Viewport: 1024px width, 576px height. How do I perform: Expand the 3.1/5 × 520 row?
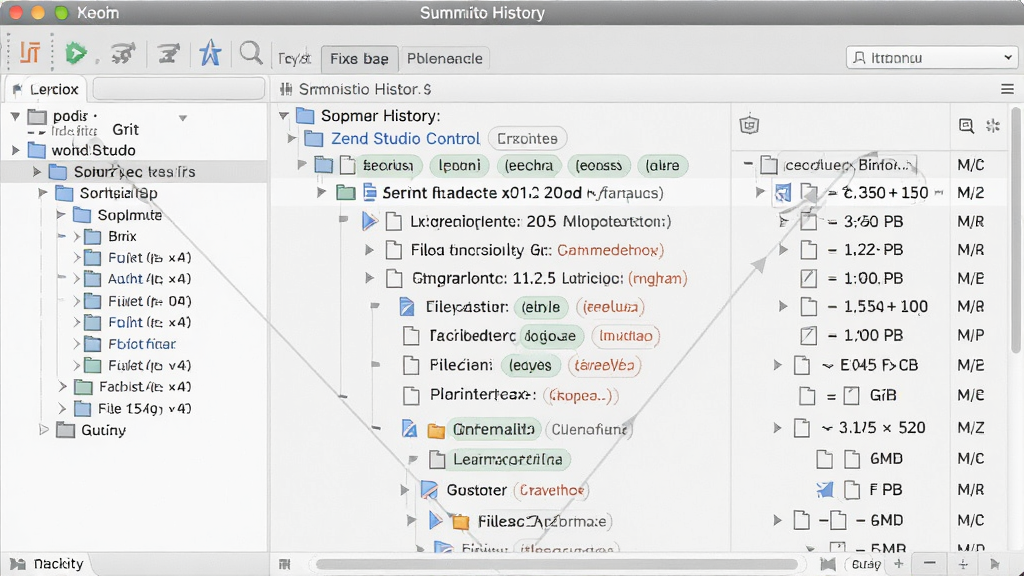[777, 428]
